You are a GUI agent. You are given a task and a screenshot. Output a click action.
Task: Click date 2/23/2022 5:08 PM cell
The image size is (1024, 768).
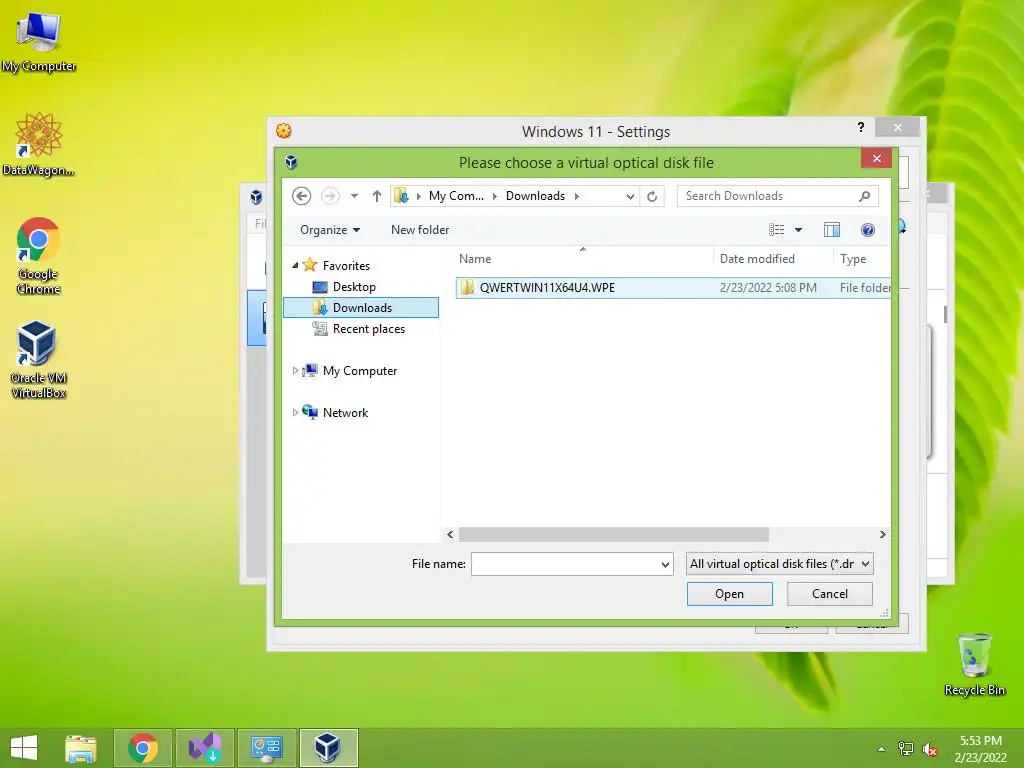768,287
